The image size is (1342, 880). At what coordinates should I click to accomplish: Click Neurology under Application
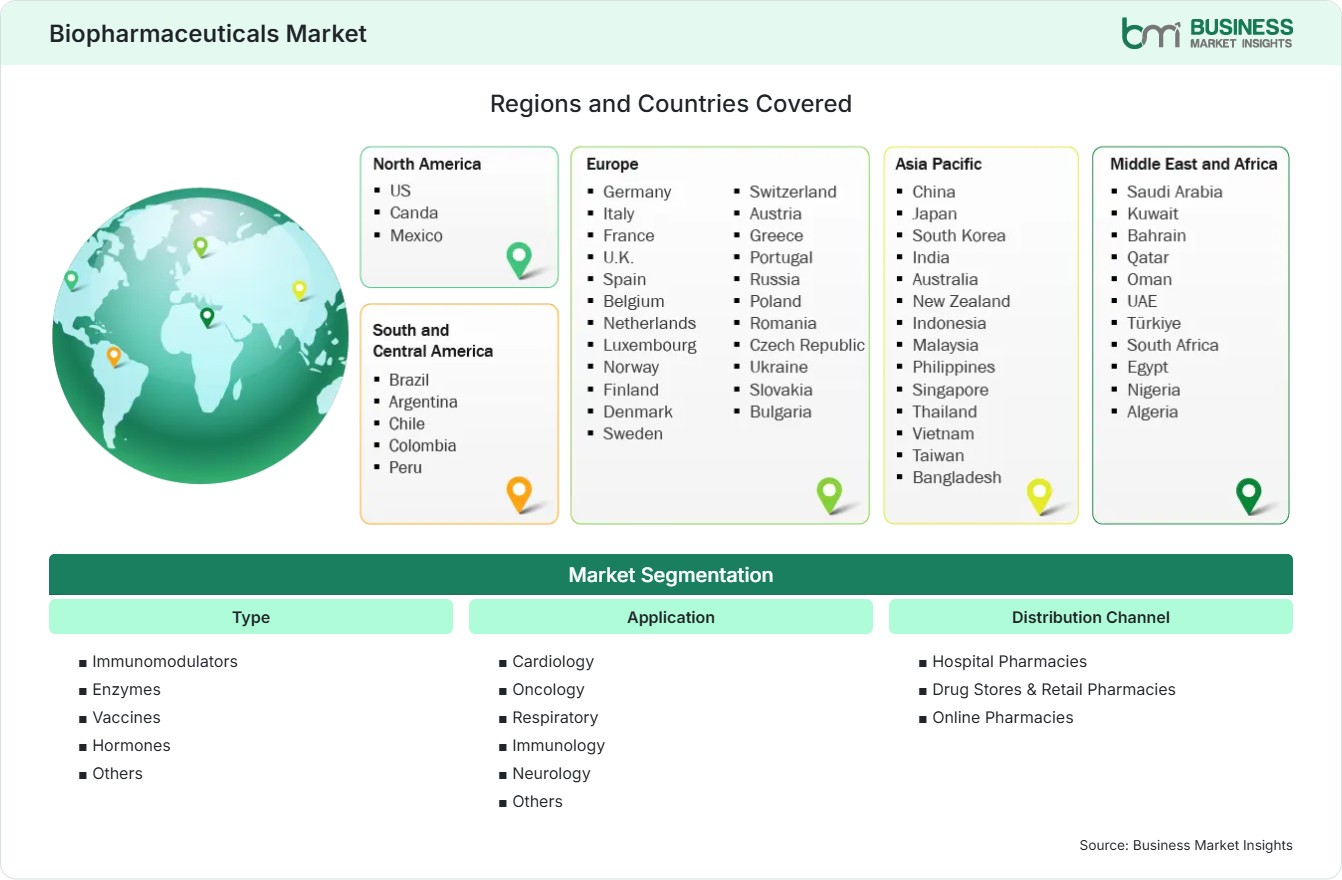coord(551,774)
